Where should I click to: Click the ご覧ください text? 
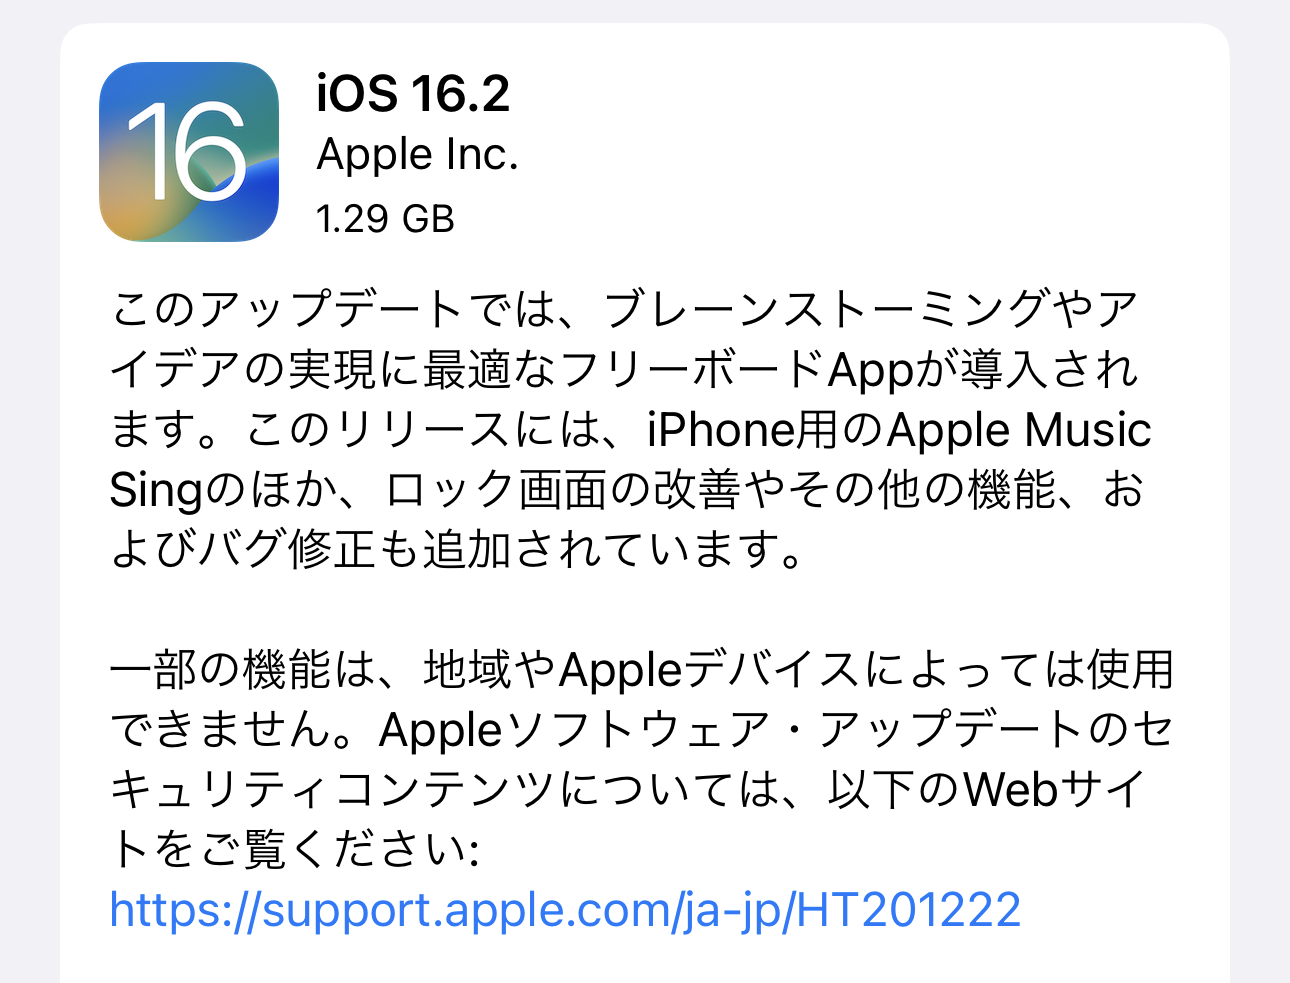coord(333,850)
